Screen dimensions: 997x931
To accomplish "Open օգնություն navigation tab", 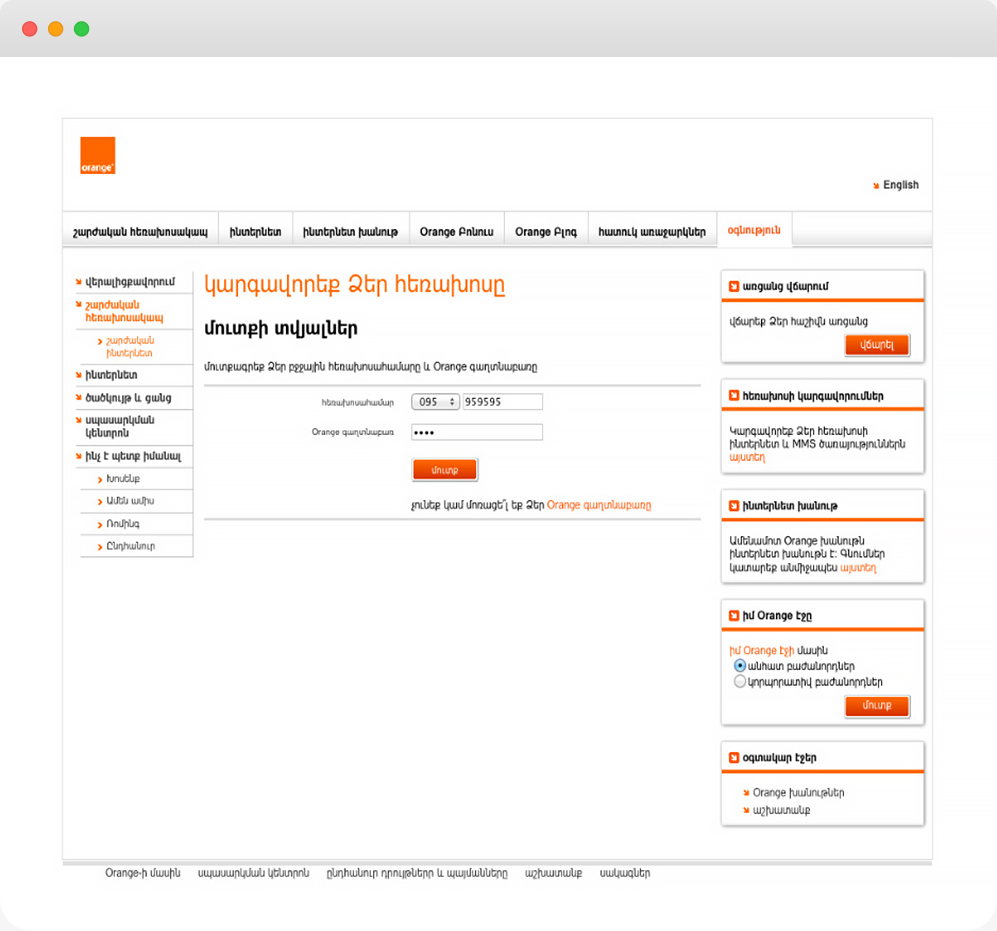I will pyautogui.click(x=754, y=230).
